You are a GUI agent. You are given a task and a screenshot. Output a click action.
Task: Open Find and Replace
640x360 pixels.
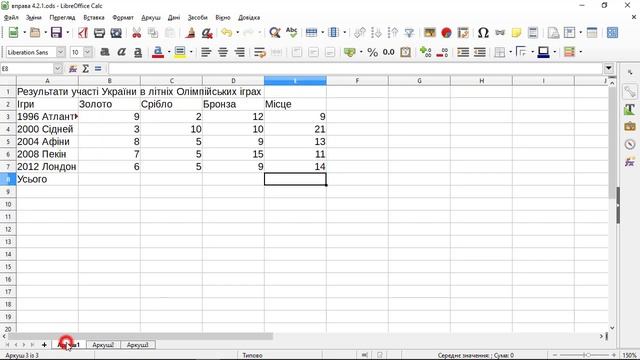(275, 33)
